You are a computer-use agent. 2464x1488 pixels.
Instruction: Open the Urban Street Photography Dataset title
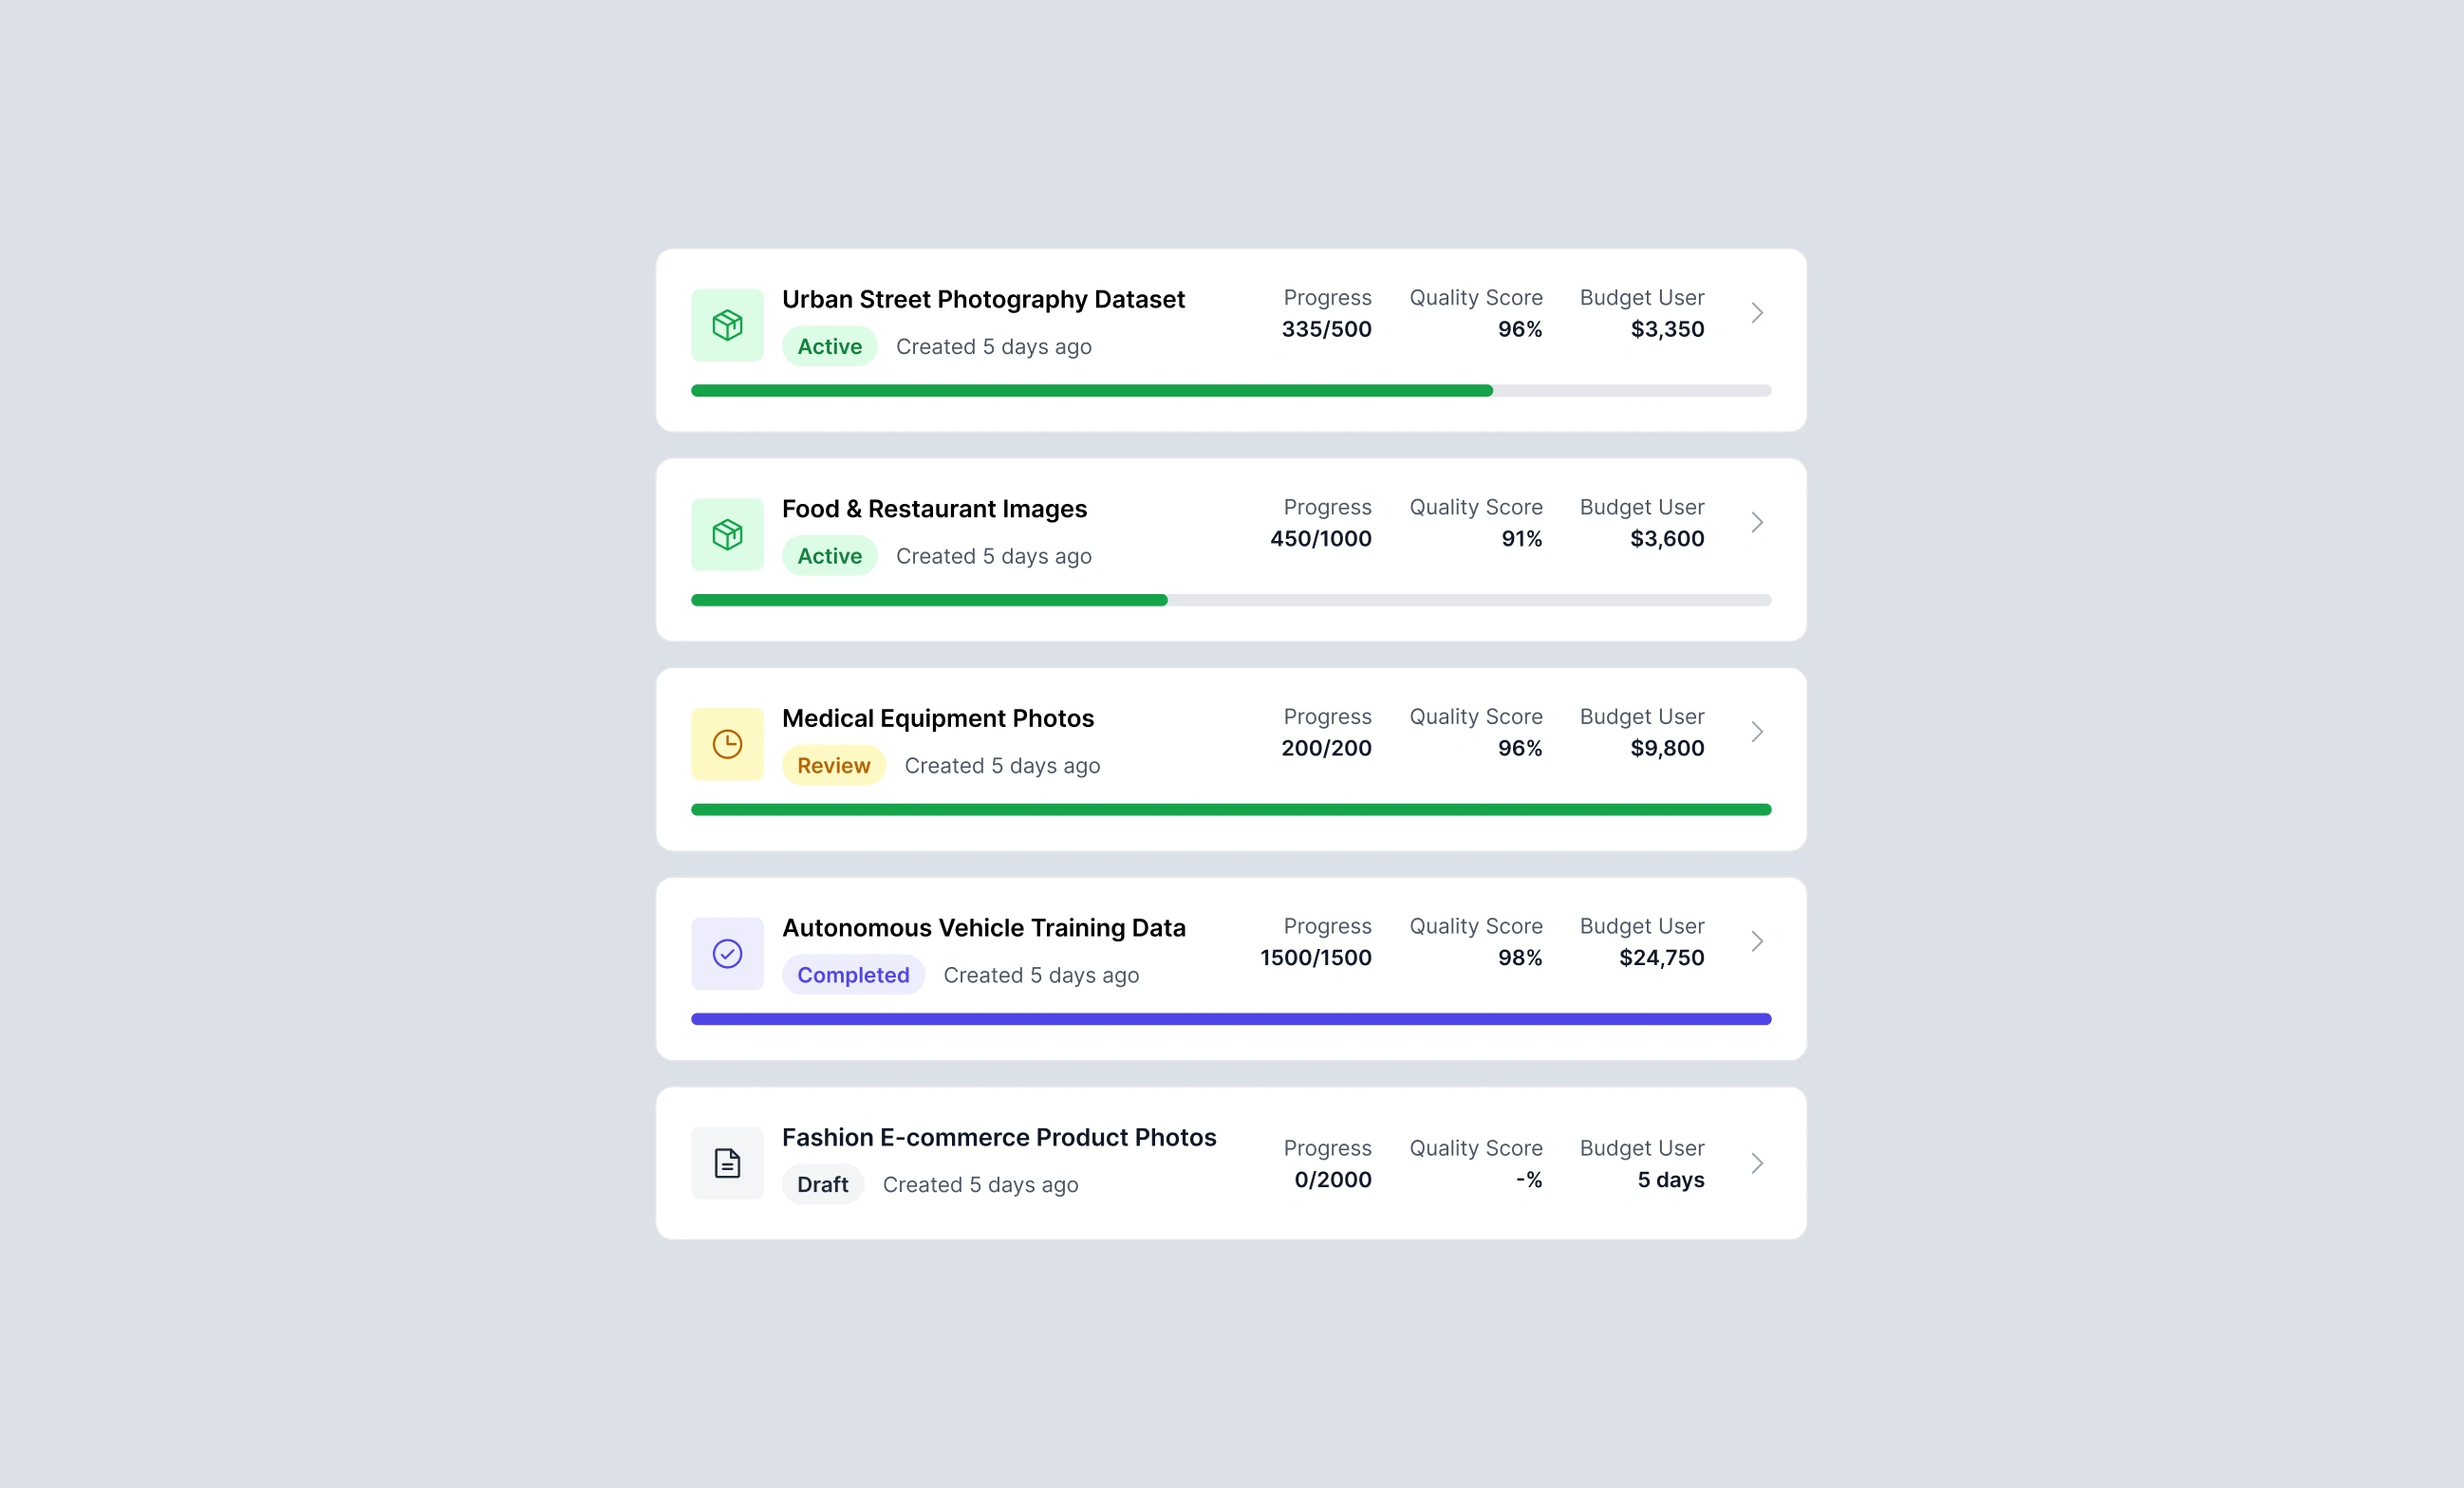click(x=982, y=299)
